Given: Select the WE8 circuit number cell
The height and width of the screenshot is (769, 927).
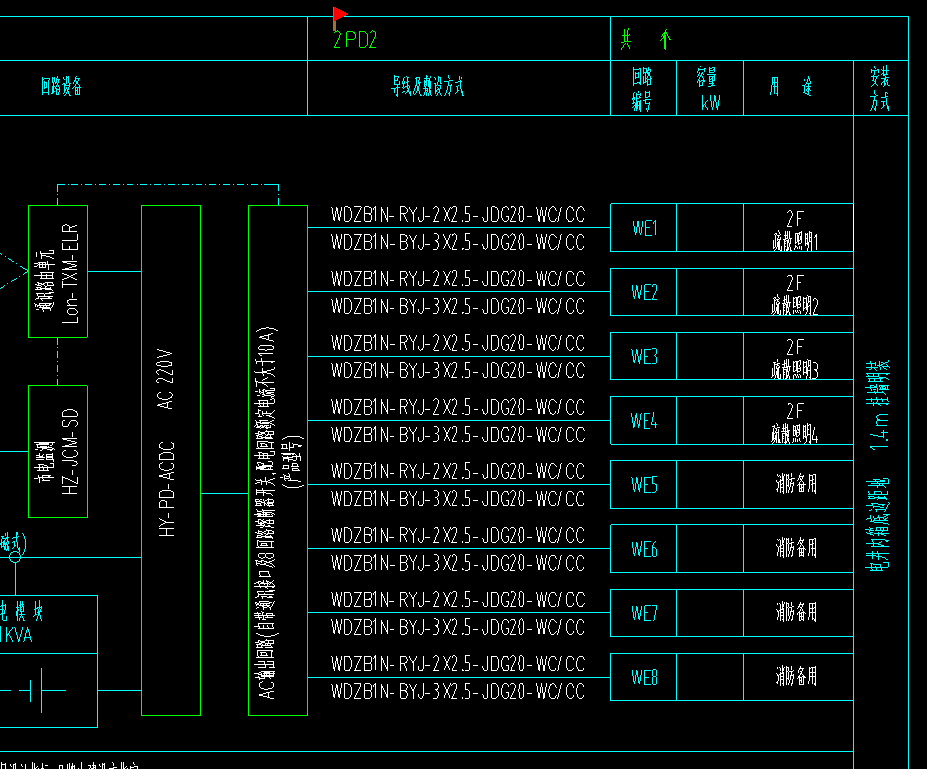Looking at the screenshot, I should click(643, 677).
